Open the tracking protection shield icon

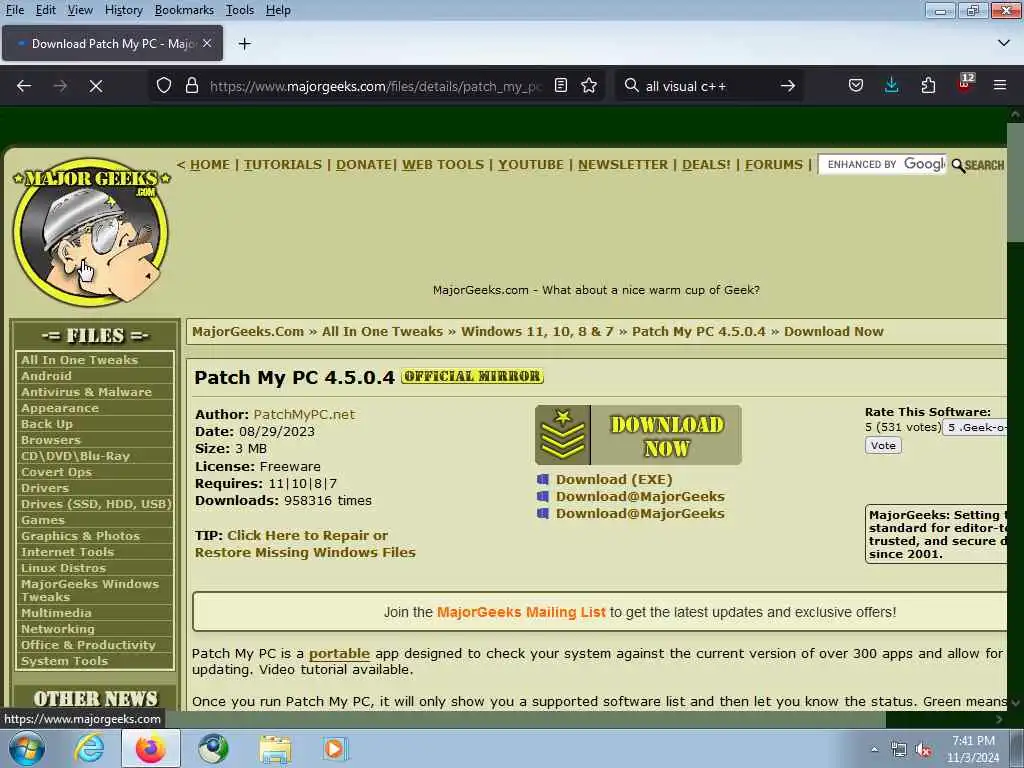pos(164,86)
